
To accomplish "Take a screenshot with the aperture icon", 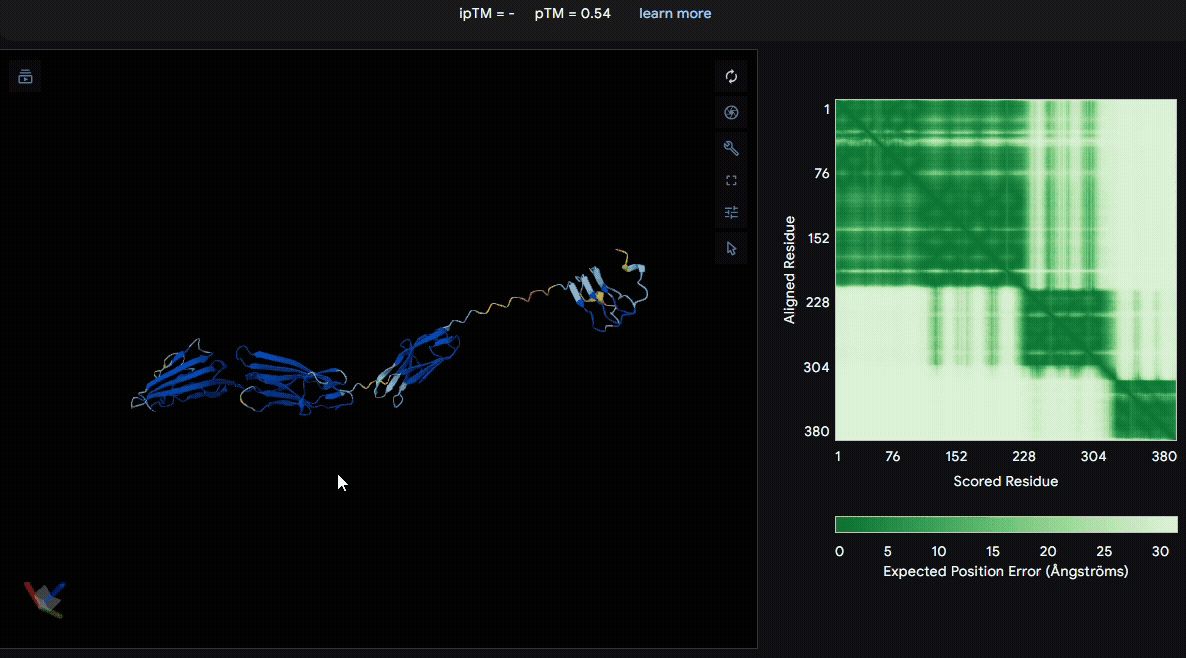I will 731,112.
